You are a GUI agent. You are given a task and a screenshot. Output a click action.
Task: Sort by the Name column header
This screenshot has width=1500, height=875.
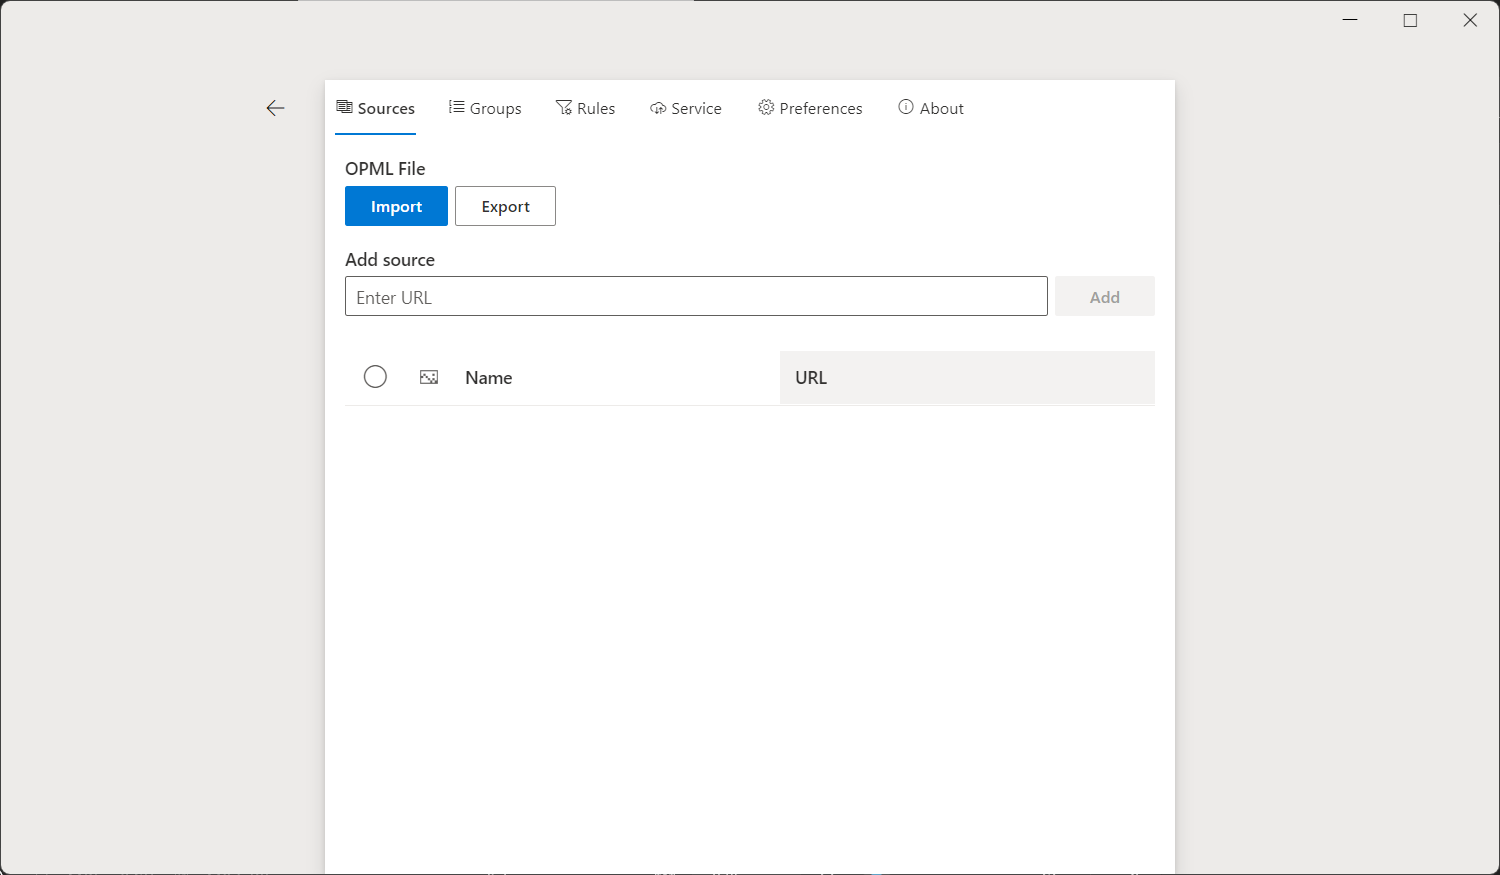(489, 378)
